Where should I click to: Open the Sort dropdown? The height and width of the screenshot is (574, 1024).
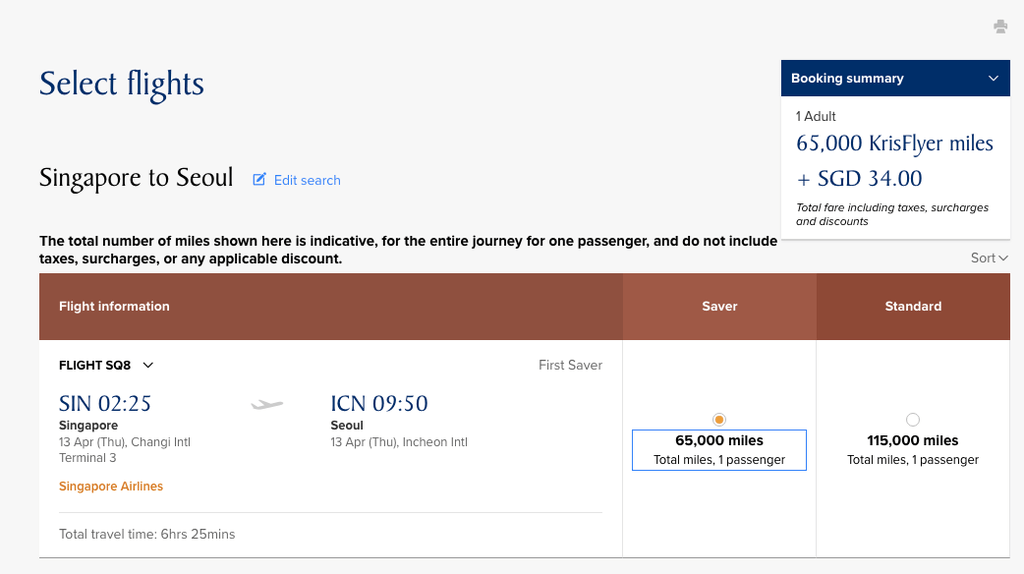click(989, 258)
